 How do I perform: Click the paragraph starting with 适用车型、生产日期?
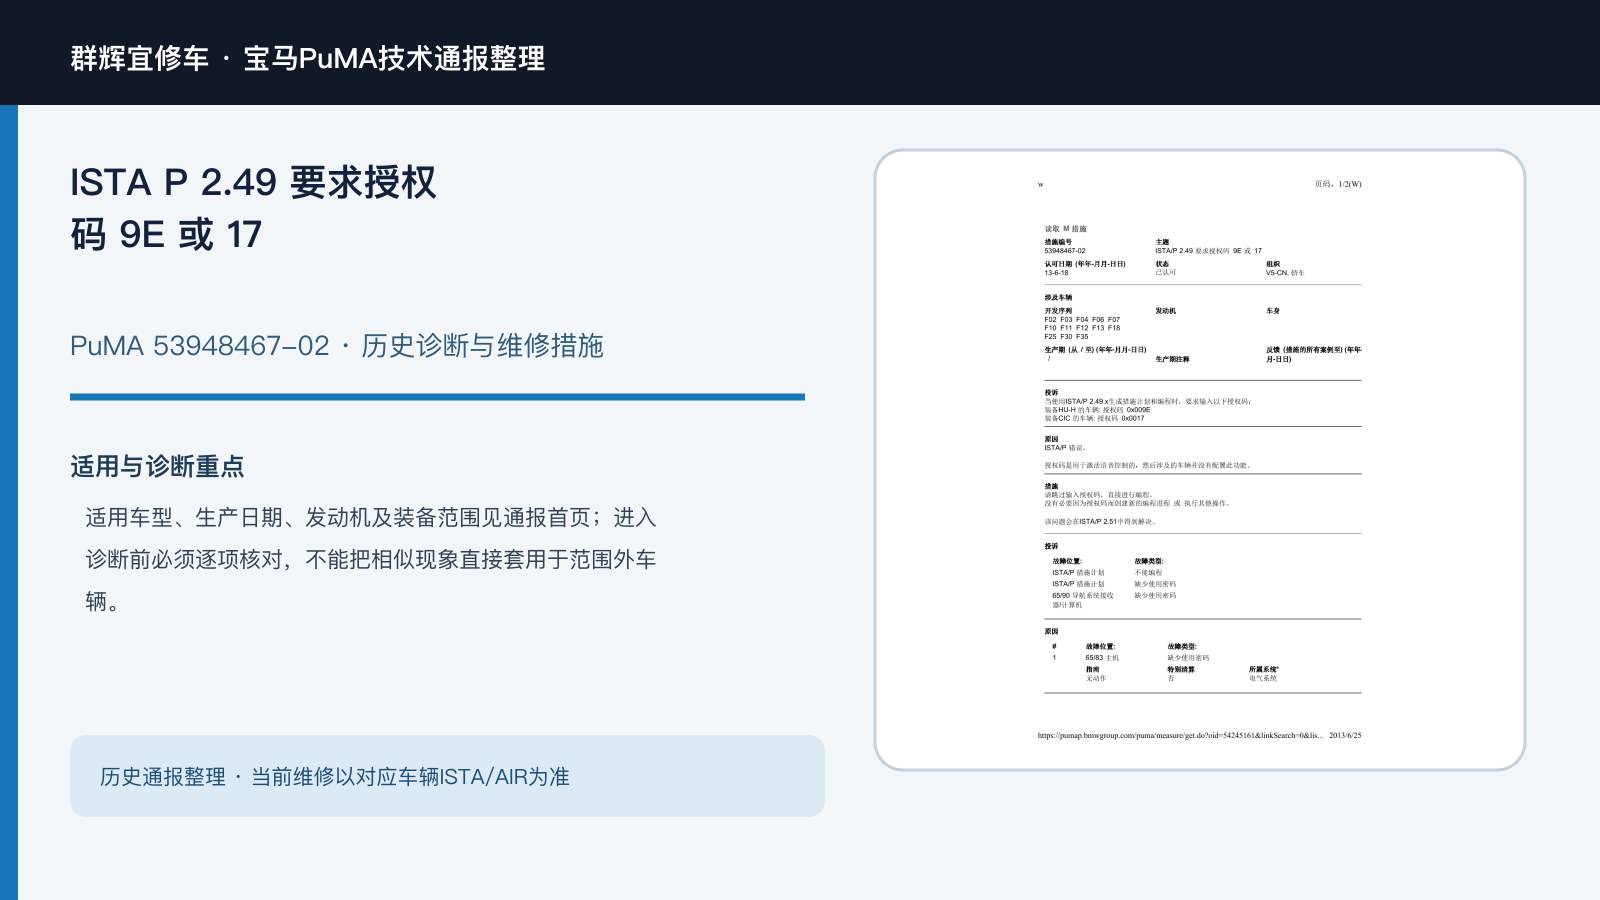coord(370,559)
